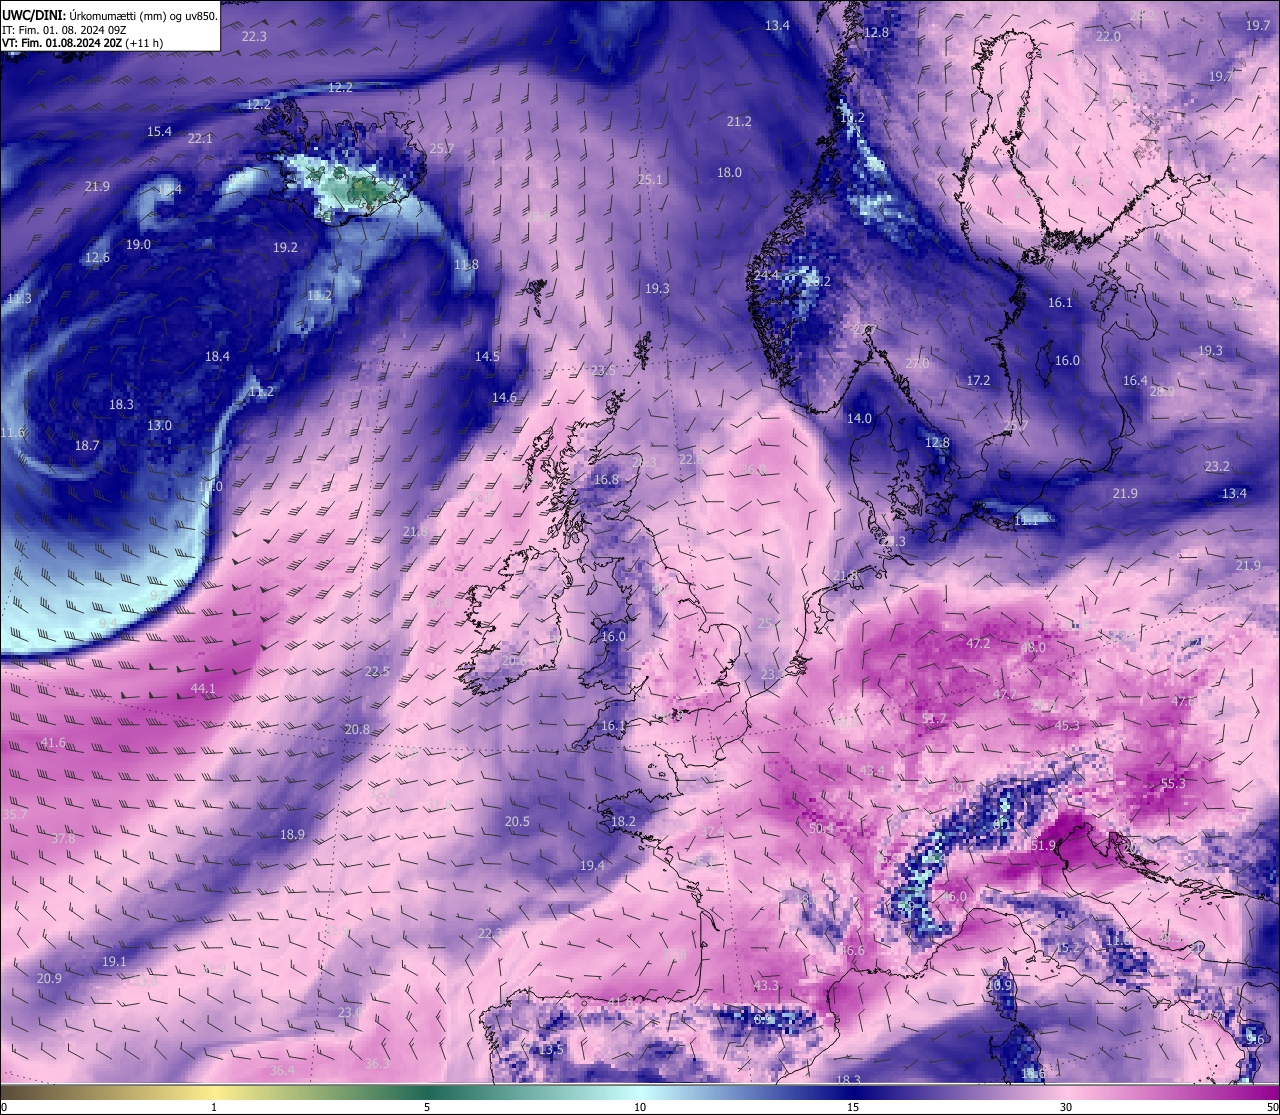Click the map value 12.6
Screen dimensions: 1280x1115
[x=97, y=258]
